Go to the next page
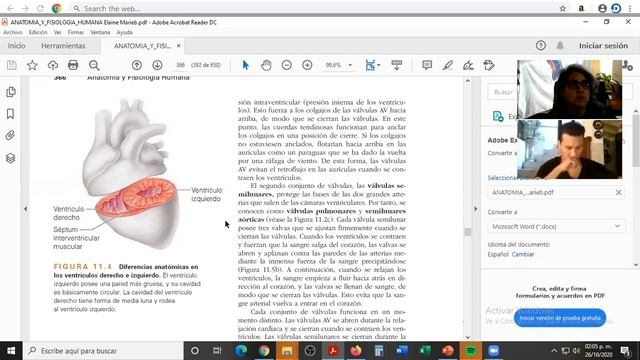This screenshot has height=360, width=640. (x=158, y=65)
